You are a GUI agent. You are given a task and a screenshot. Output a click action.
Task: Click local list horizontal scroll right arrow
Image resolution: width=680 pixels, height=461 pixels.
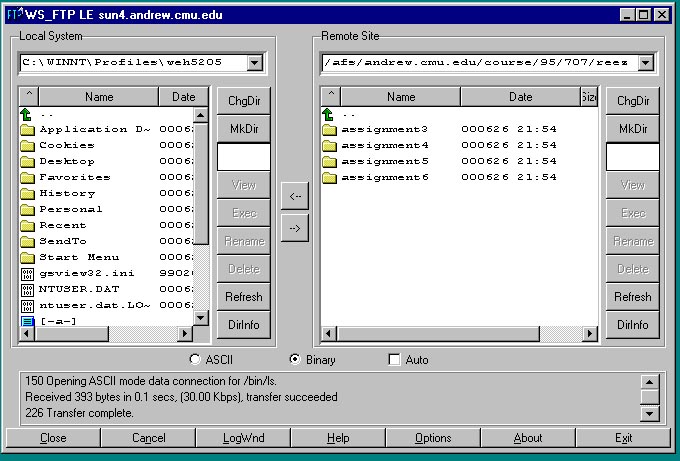(x=185, y=333)
